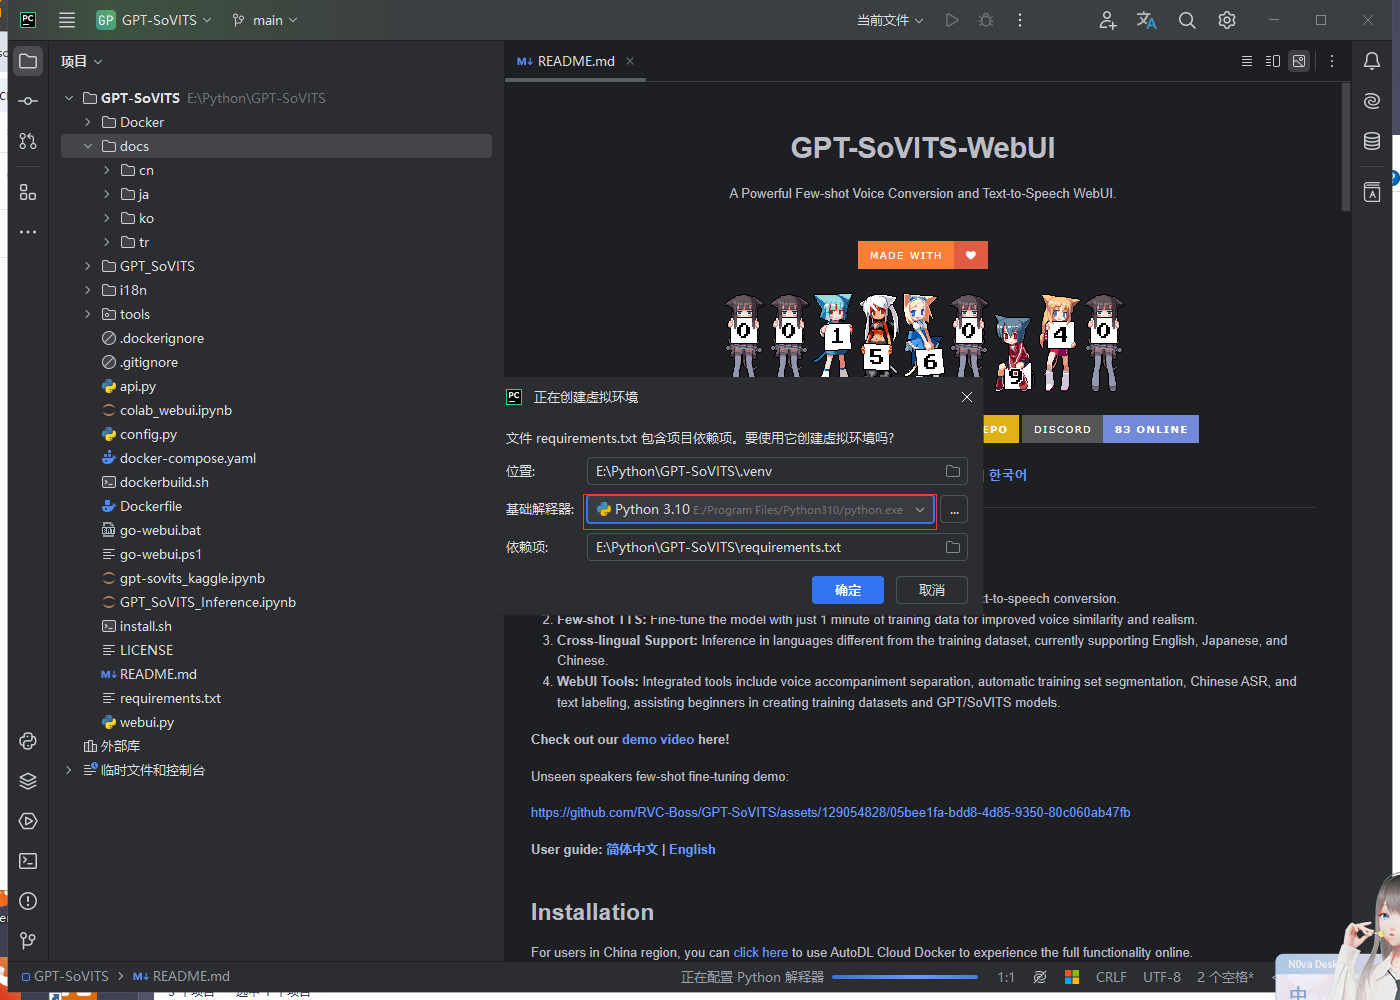This screenshot has width=1400, height=1000.
Task: Select requirements.txt in project tree
Action: point(170,698)
